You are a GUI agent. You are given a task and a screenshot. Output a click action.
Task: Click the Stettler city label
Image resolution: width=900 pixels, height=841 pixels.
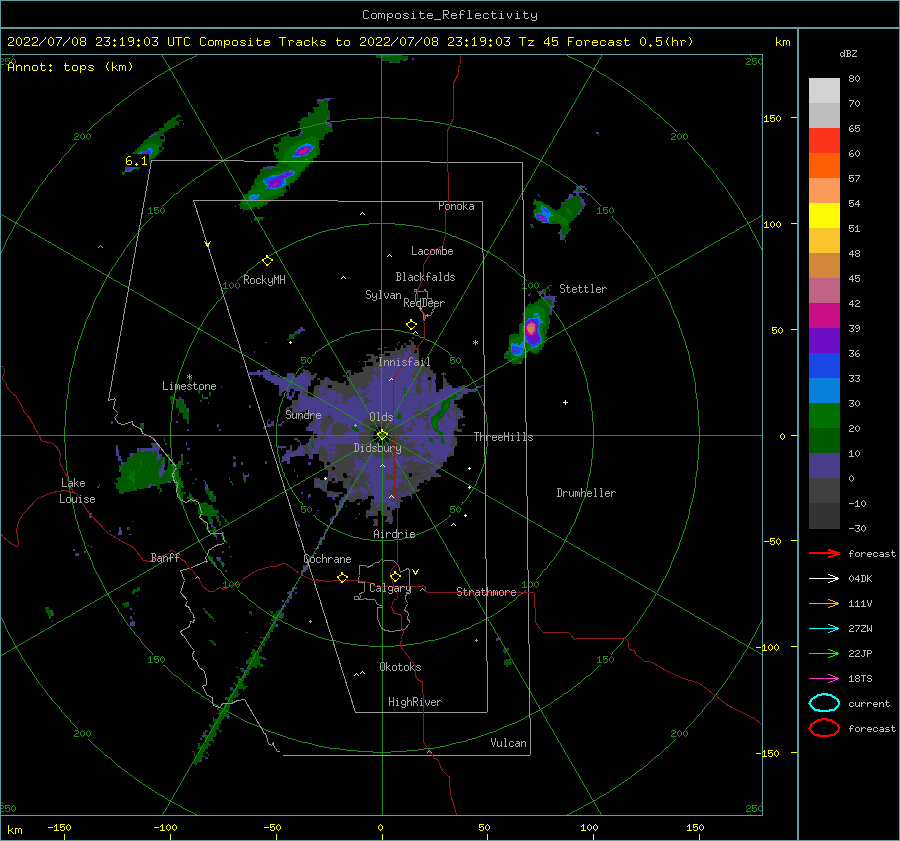tap(583, 289)
